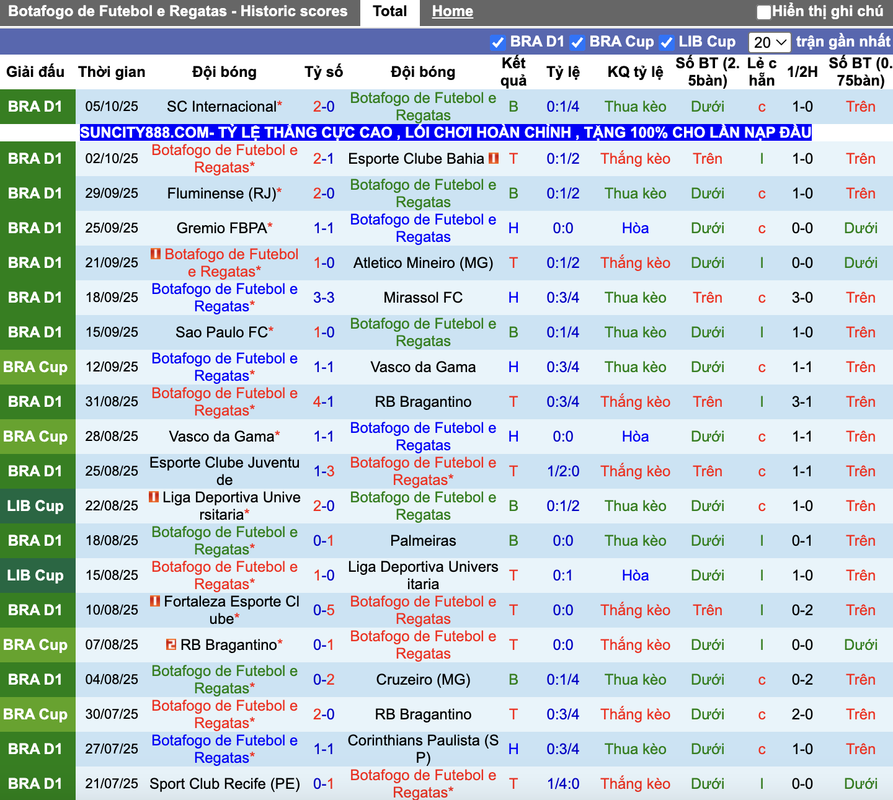
Task: Uncheck the LIB Cup filter checkbox
Action: [x=666, y=42]
